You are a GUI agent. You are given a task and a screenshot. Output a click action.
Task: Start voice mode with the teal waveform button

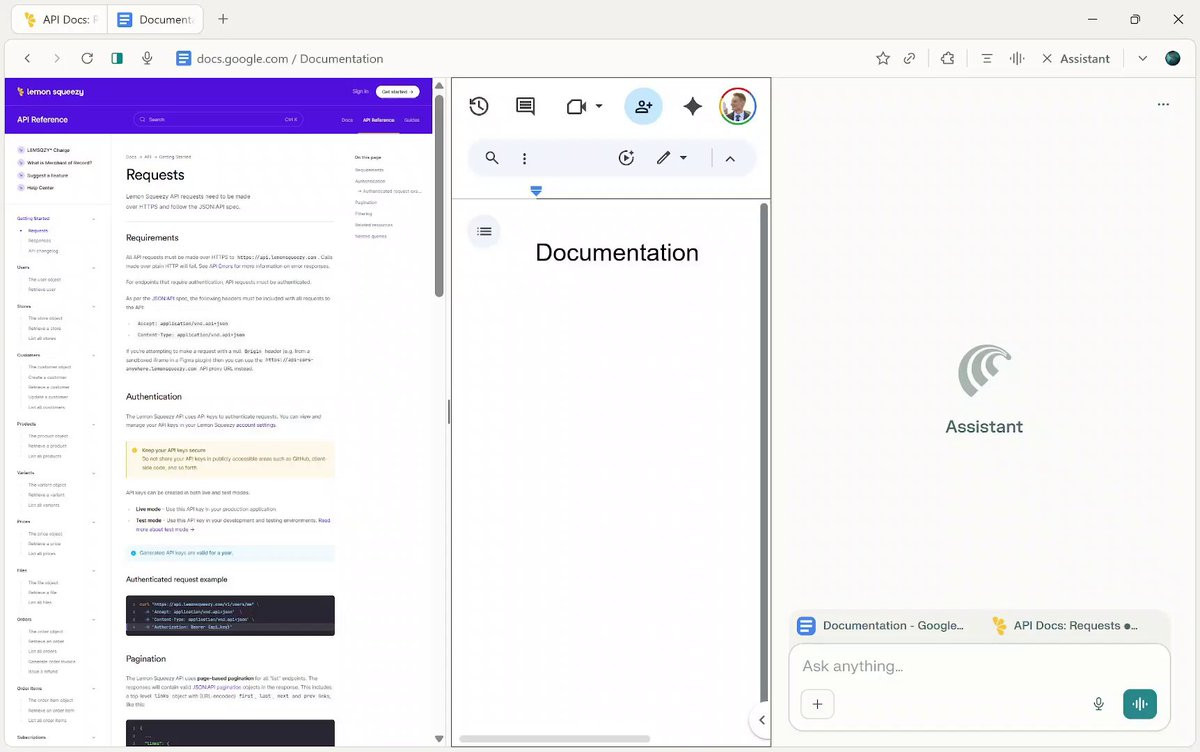tap(1140, 704)
